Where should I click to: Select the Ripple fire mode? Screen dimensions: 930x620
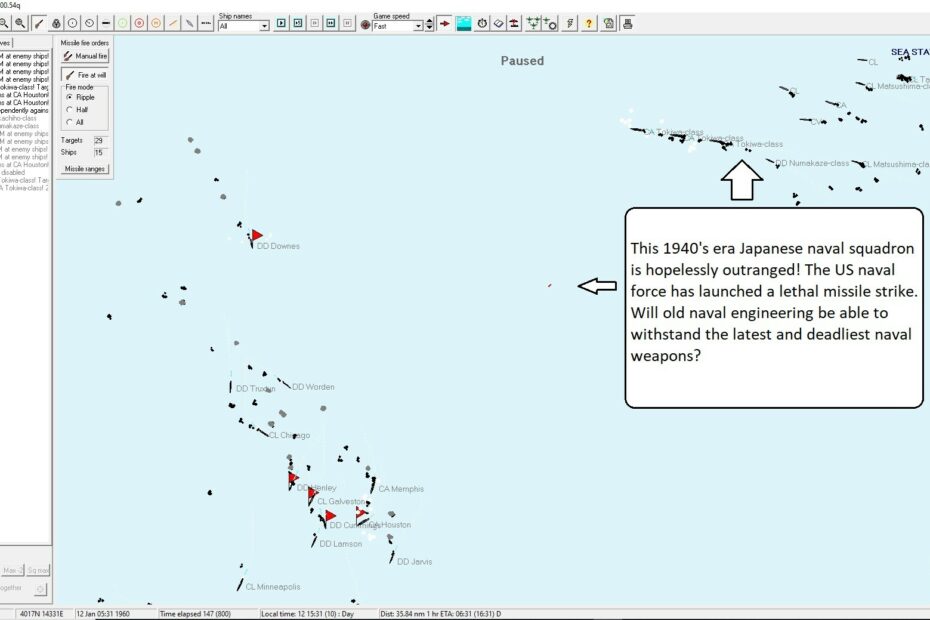click(x=67, y=97)
